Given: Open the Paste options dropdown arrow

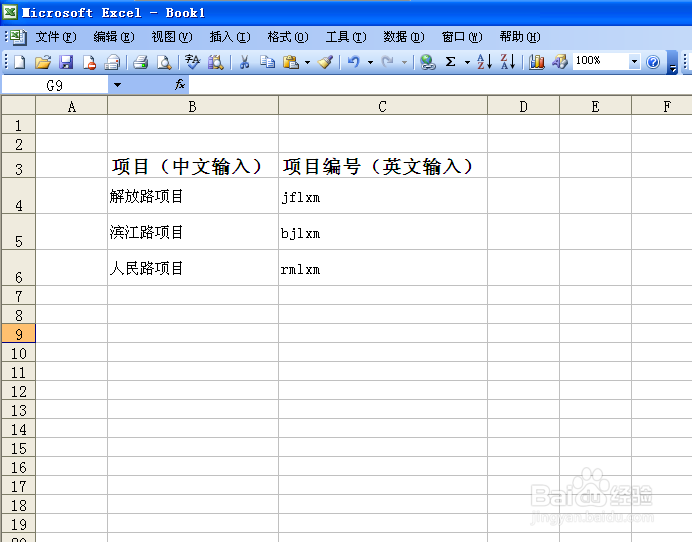Looking at the screenshot, I should tap(307, 62).
